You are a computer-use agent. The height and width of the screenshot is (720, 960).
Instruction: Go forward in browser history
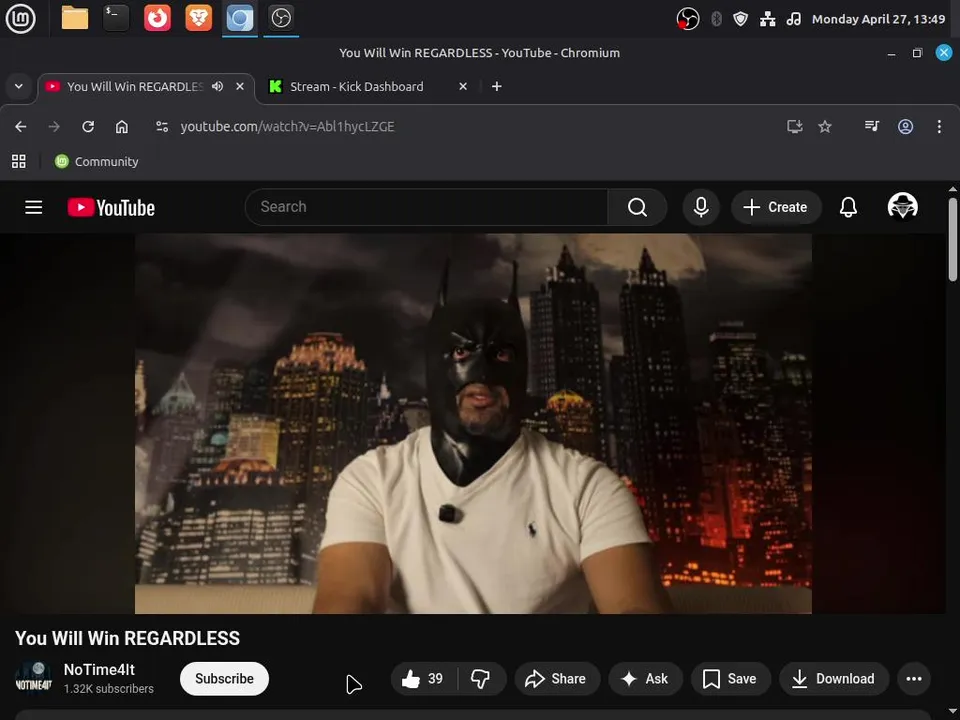click(x=54, y=127)
